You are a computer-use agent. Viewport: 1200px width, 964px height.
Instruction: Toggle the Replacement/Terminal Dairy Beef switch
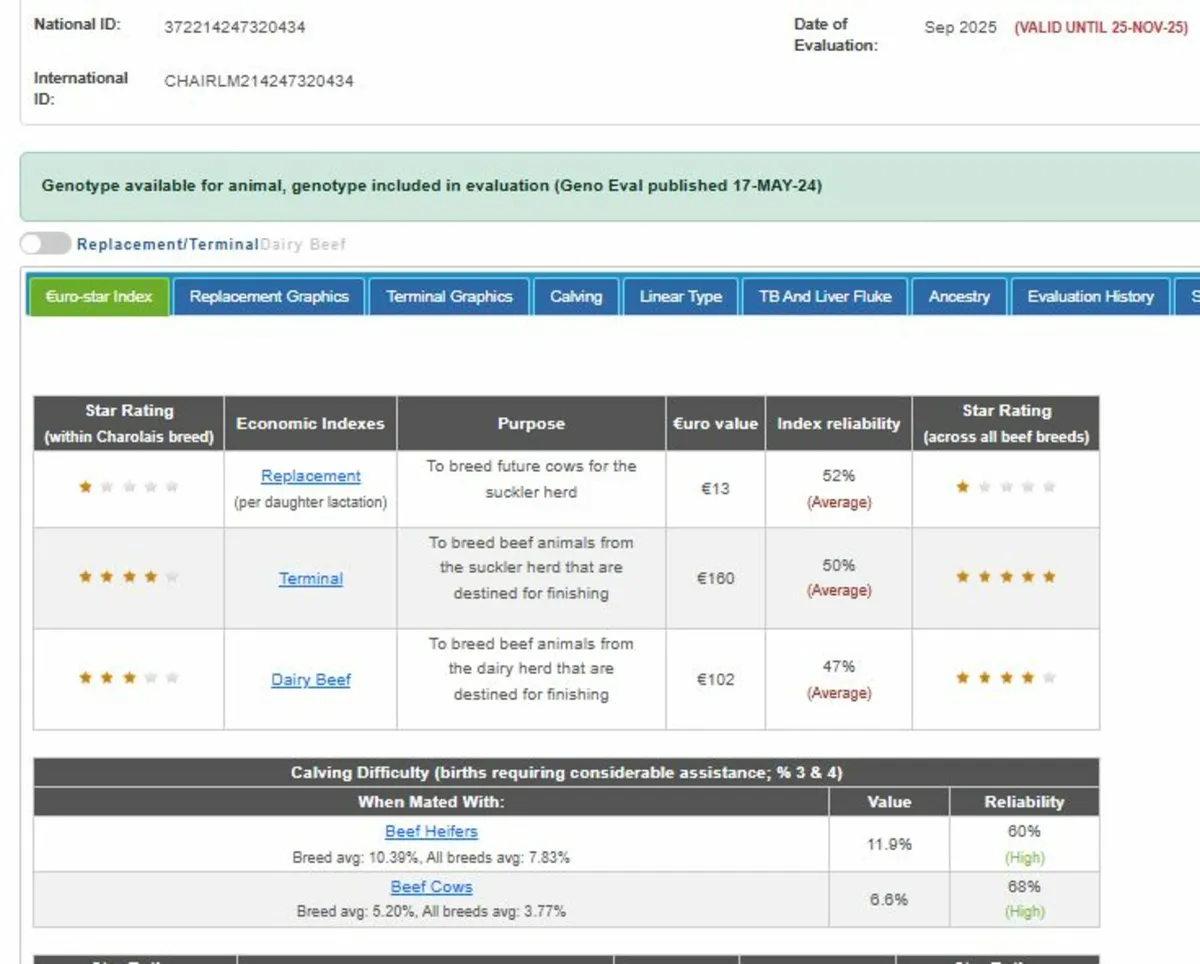click(45, 244)
